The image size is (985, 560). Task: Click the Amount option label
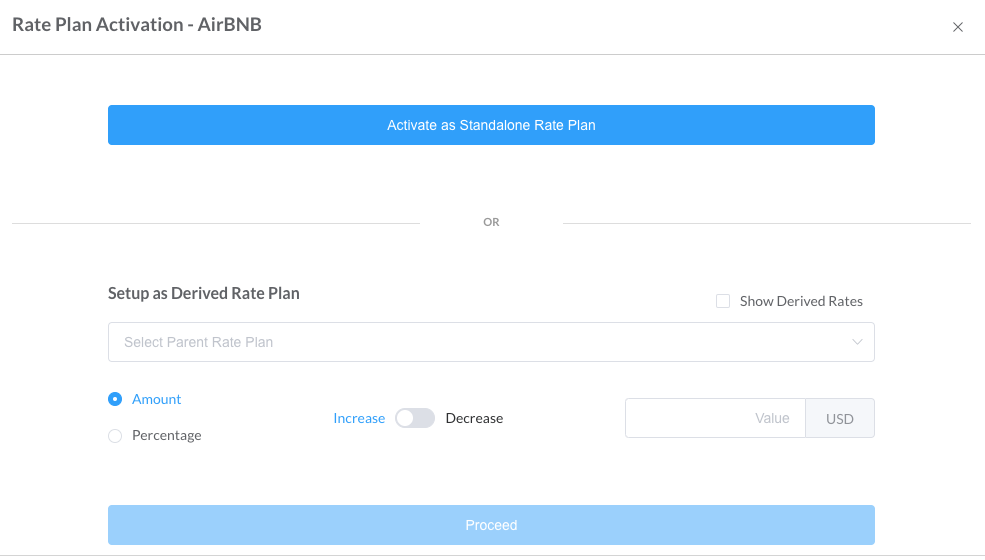pos(157,399)
